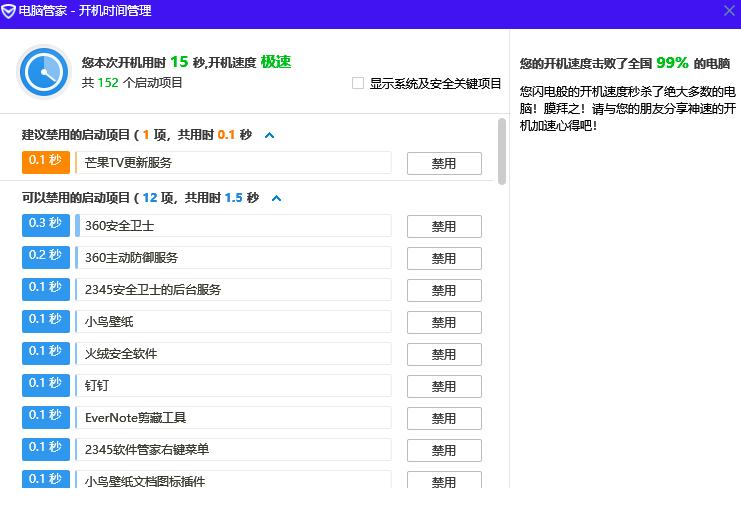Image resolution: width=741 pixels, height=518 pixels.
Task: Select the 2345软件管家右键菜单 row text
Action: pos(147,449)
